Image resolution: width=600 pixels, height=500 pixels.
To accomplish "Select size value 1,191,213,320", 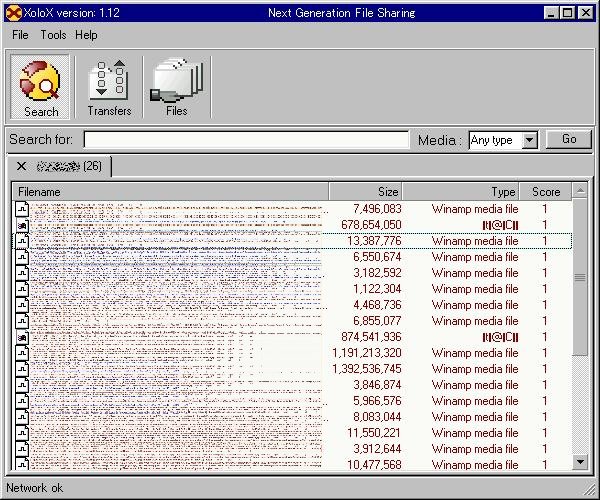I will coord(367,353).
